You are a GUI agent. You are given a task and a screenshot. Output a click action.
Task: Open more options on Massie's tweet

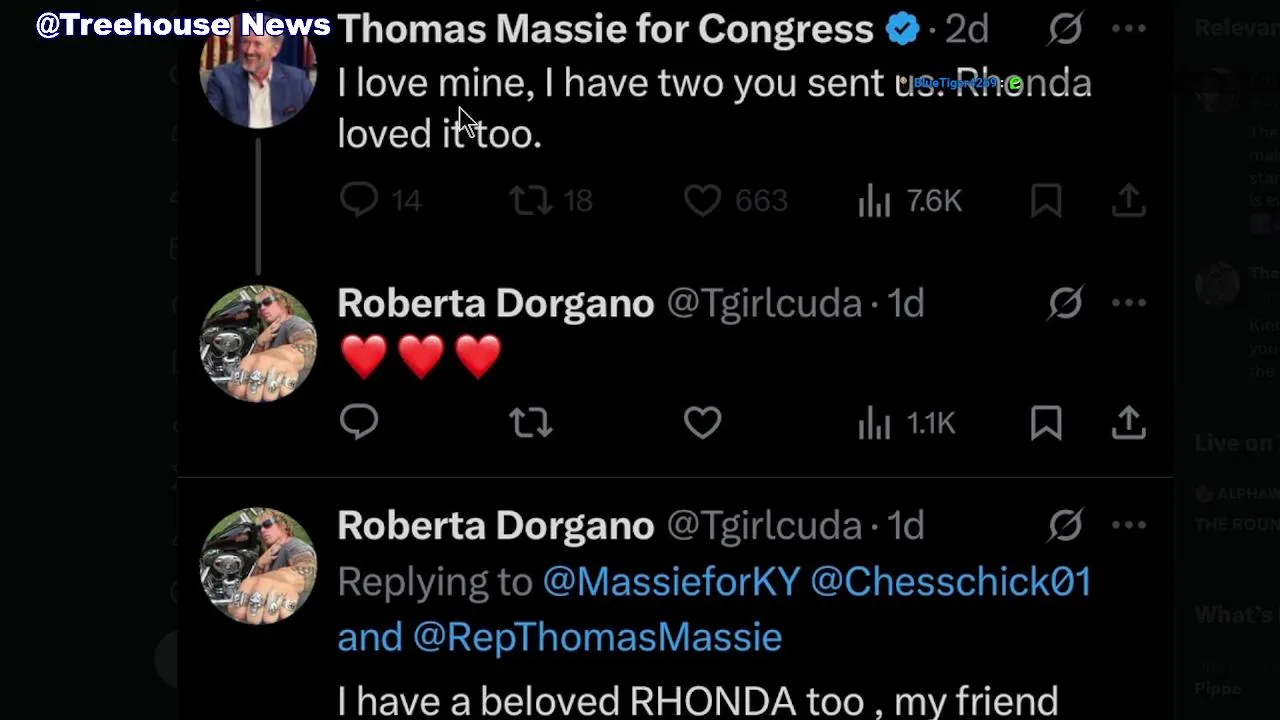click(1129, 29)
